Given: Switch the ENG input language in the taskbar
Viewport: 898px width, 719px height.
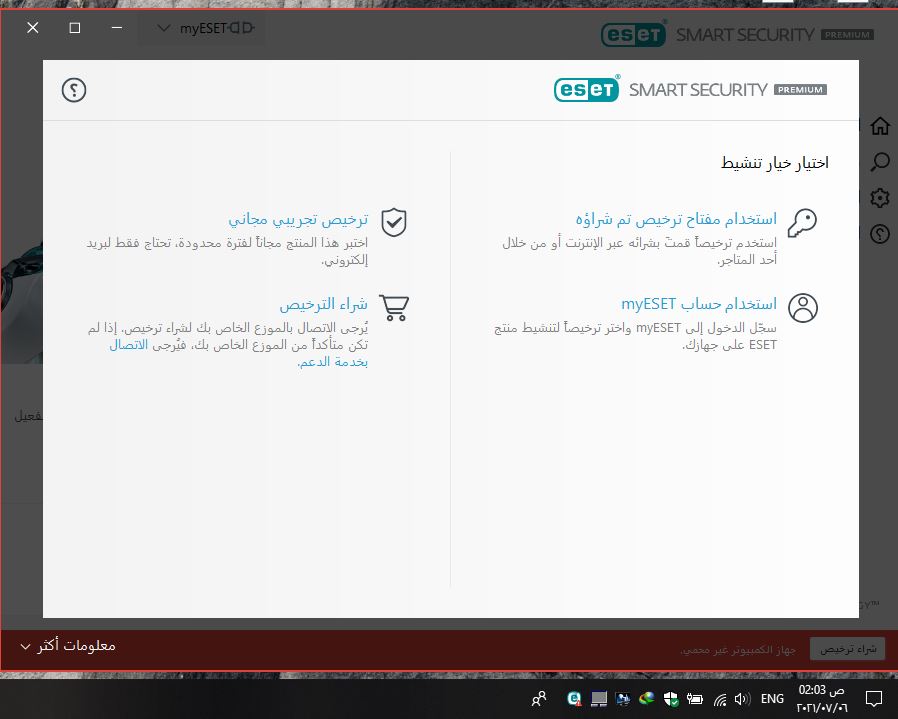Looking at the screenshot, I should (x=772, y=698).
